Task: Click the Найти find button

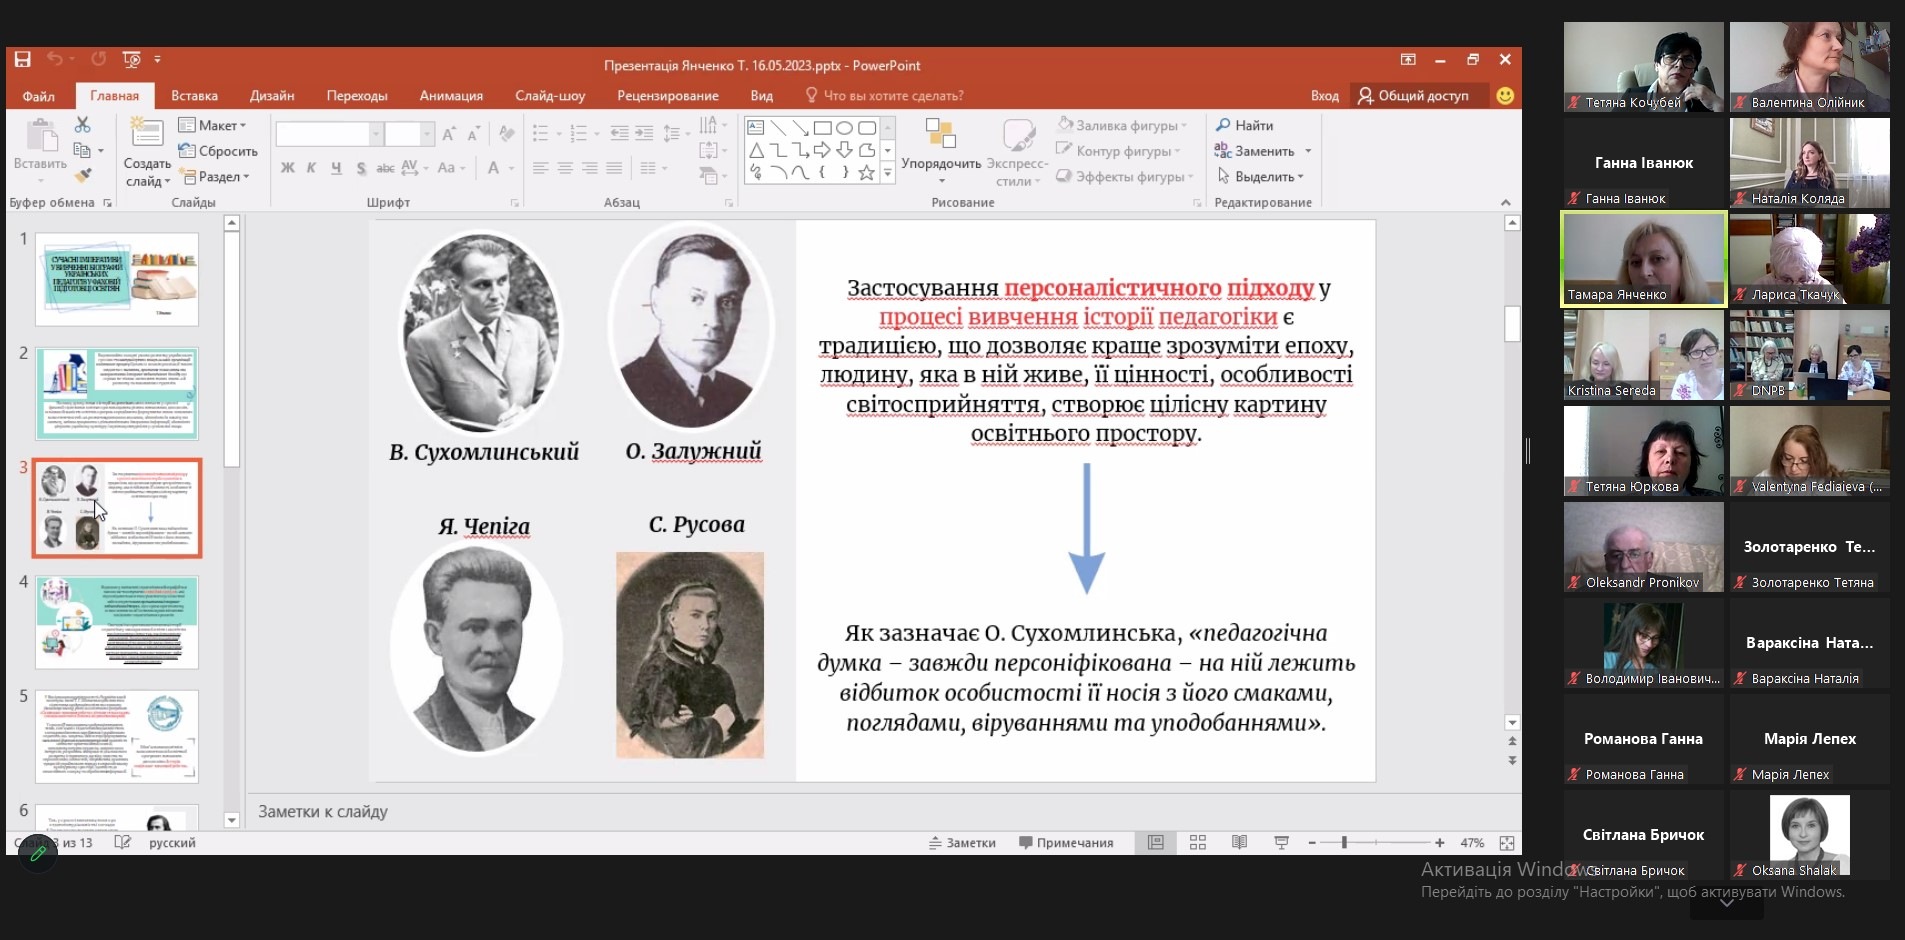Action: click(x=1245, y=125)
